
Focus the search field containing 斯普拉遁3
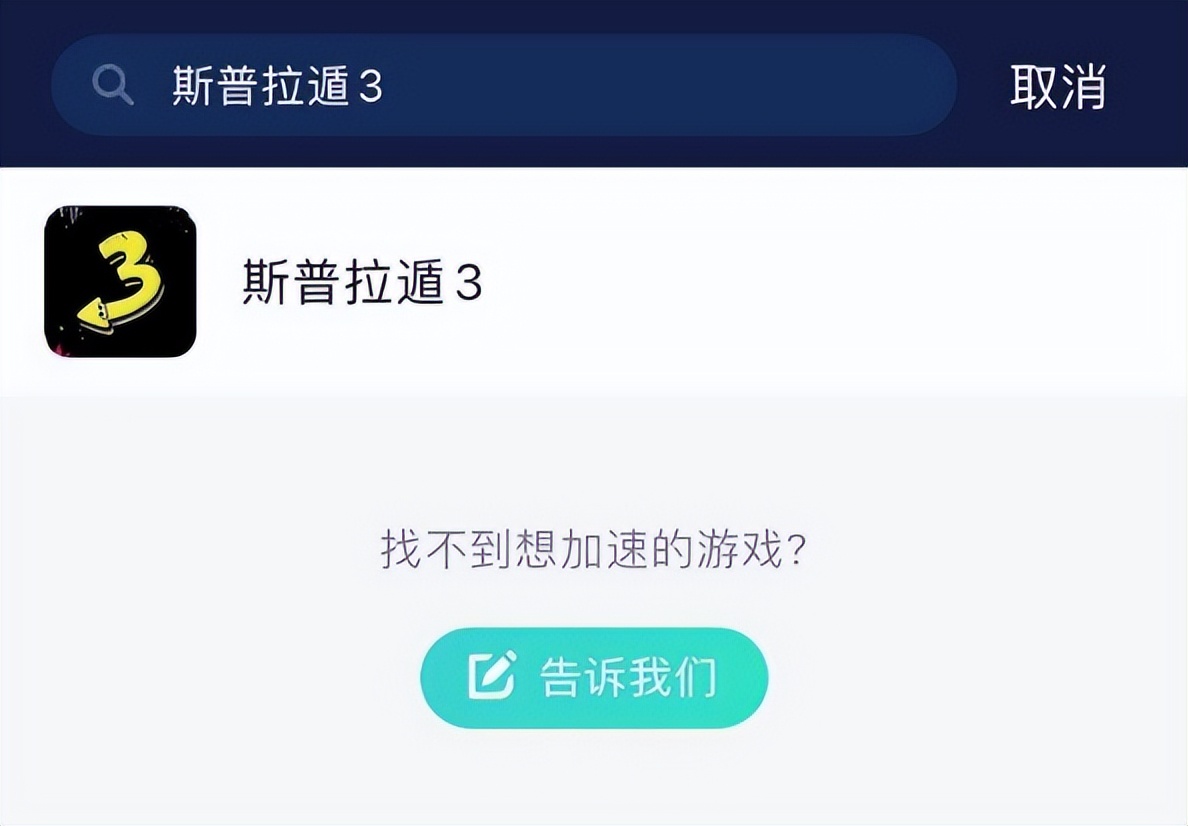(504, 85)
